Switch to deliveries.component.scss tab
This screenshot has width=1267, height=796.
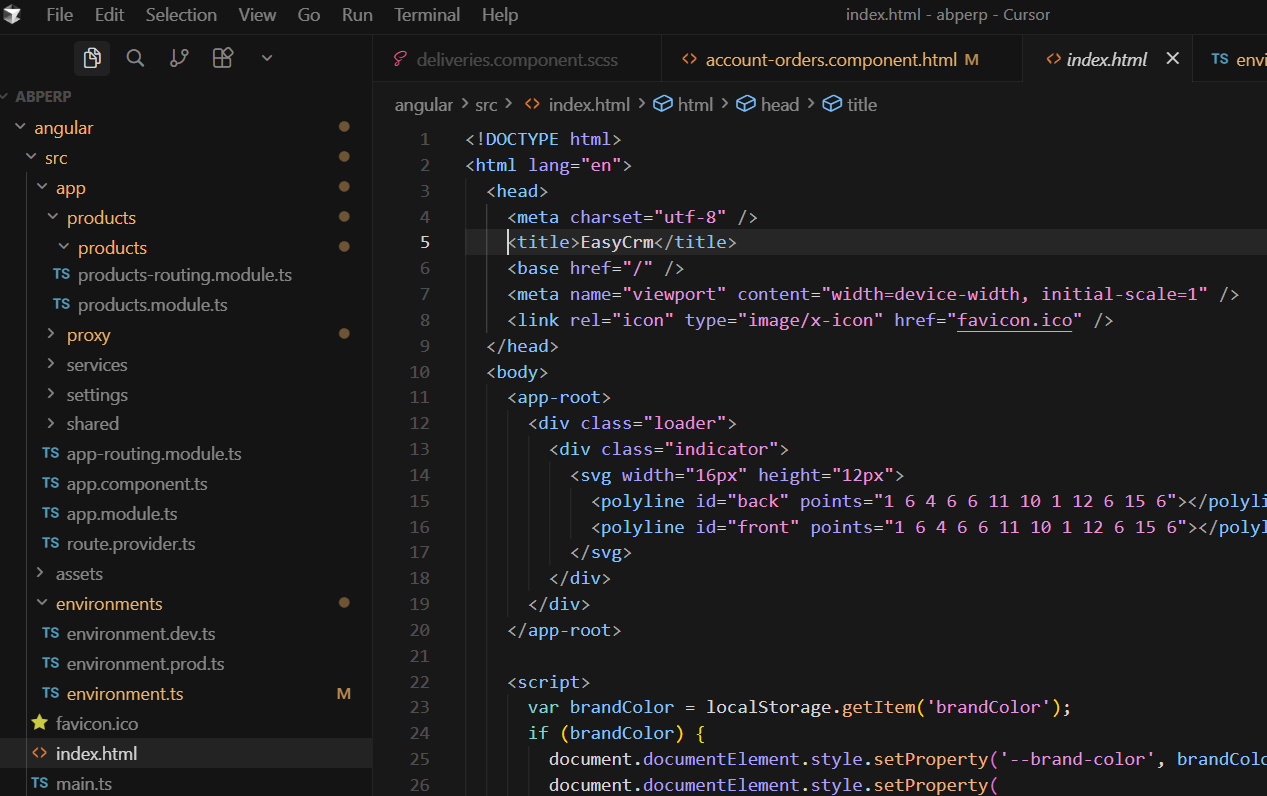point(516,60)
